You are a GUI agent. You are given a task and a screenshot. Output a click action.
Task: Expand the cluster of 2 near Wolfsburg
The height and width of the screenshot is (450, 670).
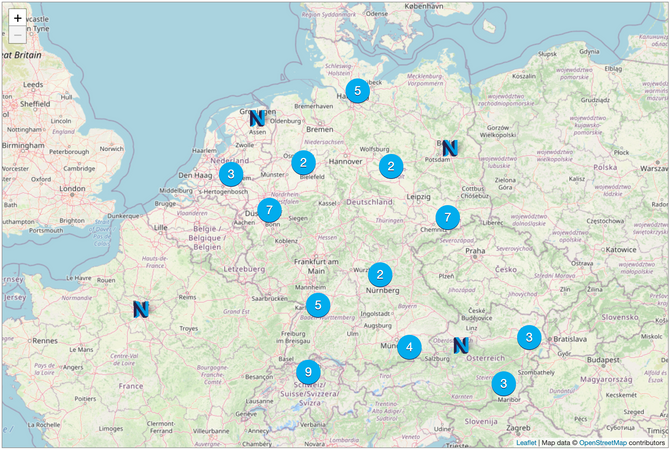click(x=391, y=166)
